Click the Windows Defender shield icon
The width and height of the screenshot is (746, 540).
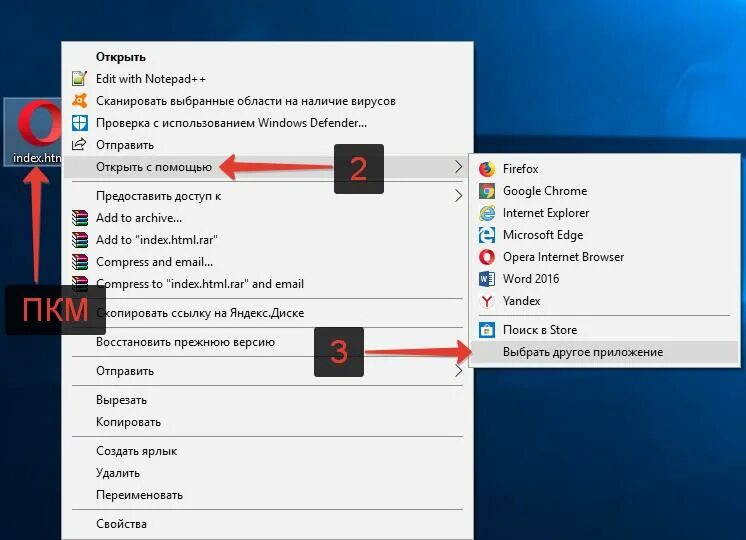tap(79, 123)
